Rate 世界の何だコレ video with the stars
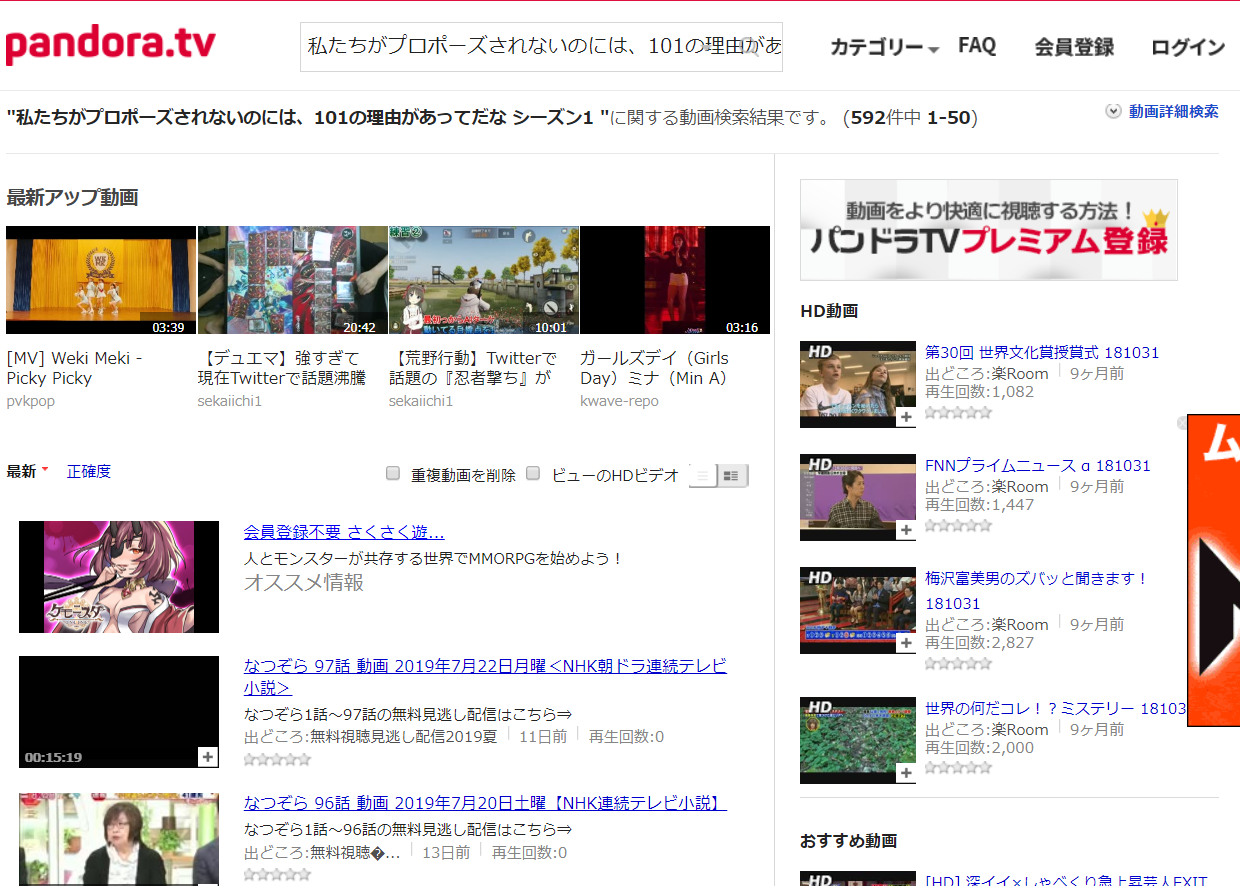Viewport: 1240px width, 886px height. [x=958, y=768]
